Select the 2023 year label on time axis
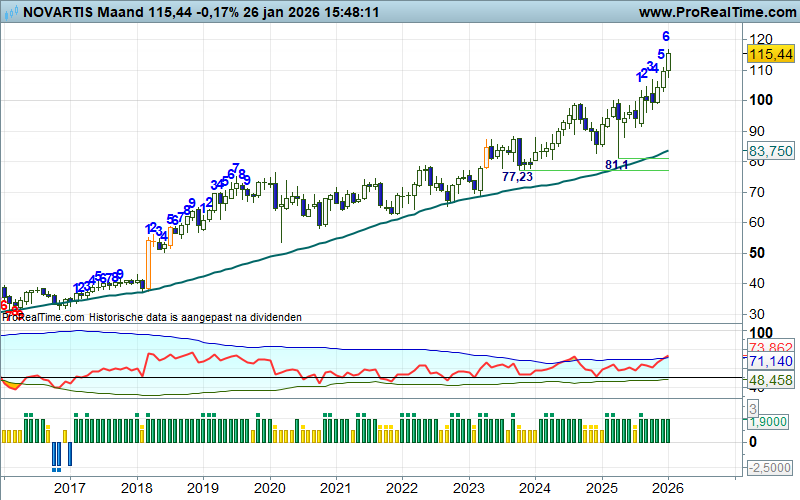This screenshot has width=800, height=500. coord(467,488)
